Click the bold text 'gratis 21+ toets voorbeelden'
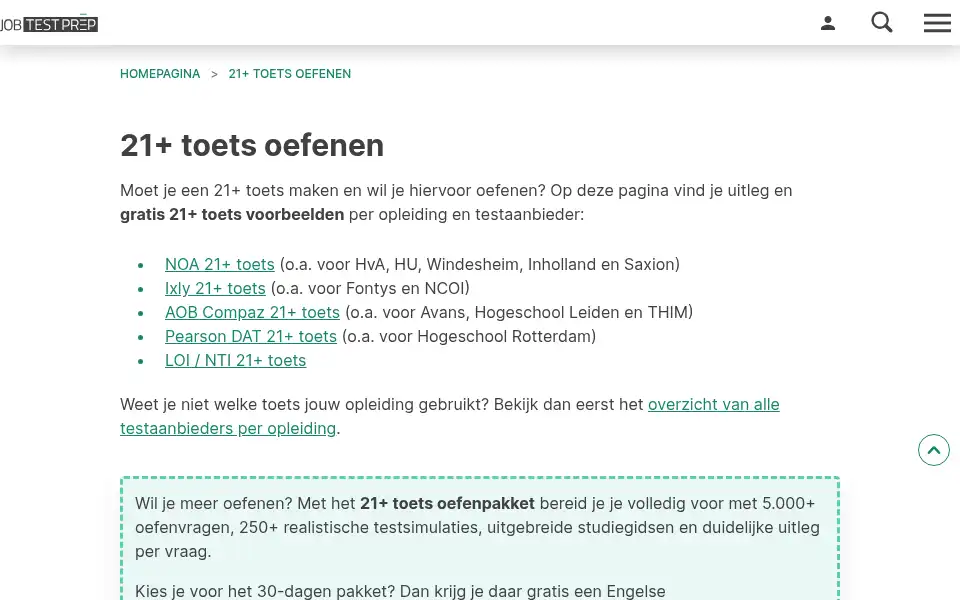The image size is (960, 600). click(x=232, y=214)
